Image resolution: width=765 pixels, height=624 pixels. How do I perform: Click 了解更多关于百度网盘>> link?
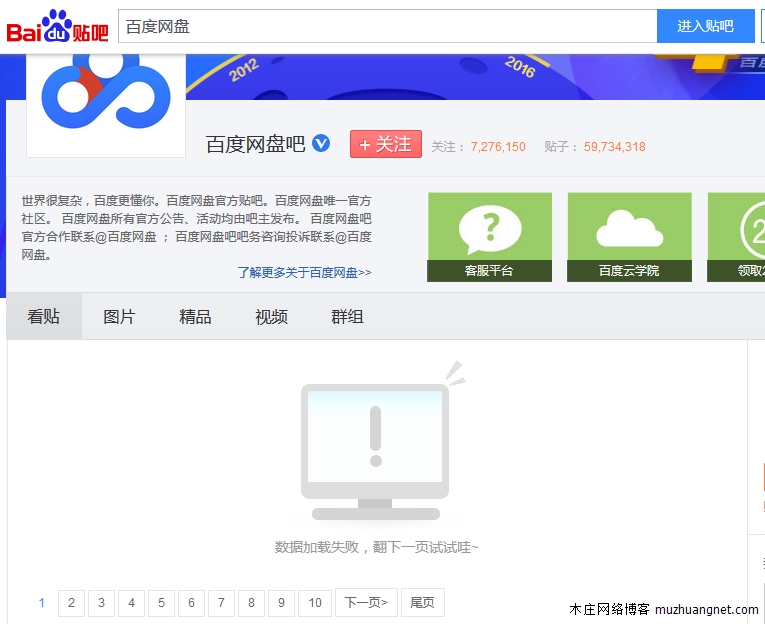(x=304, y=272)
